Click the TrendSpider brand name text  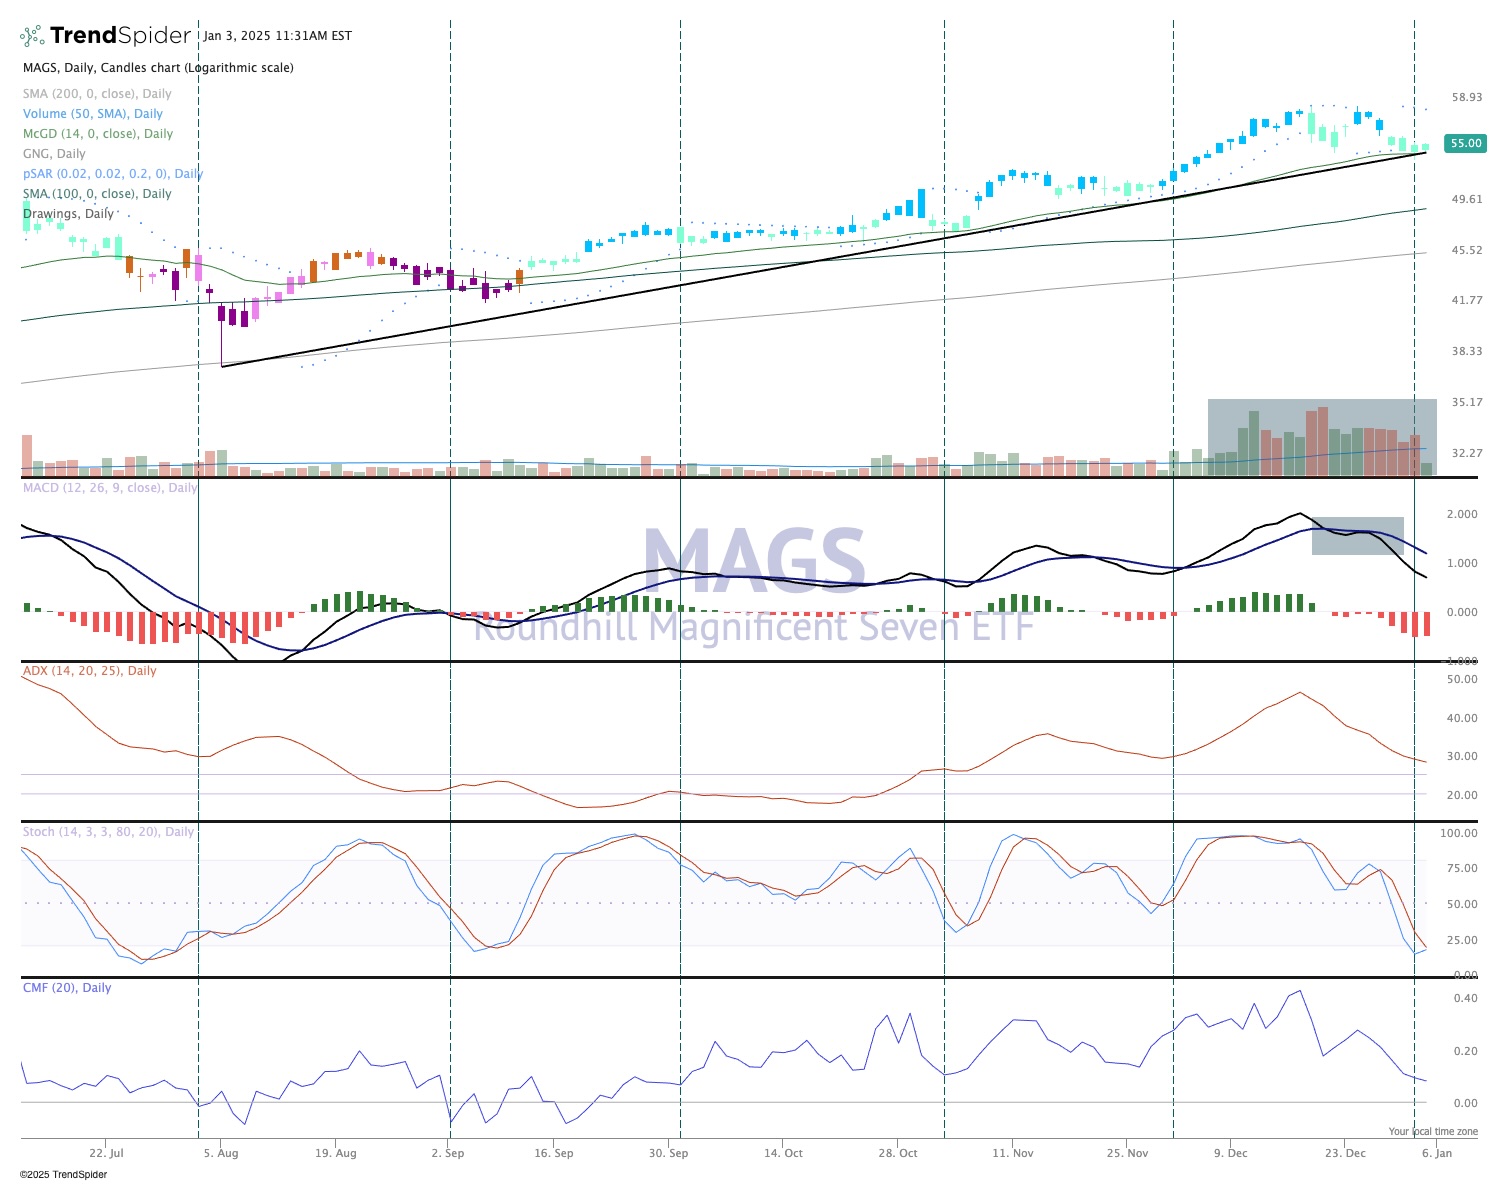(x=120, y=36)
